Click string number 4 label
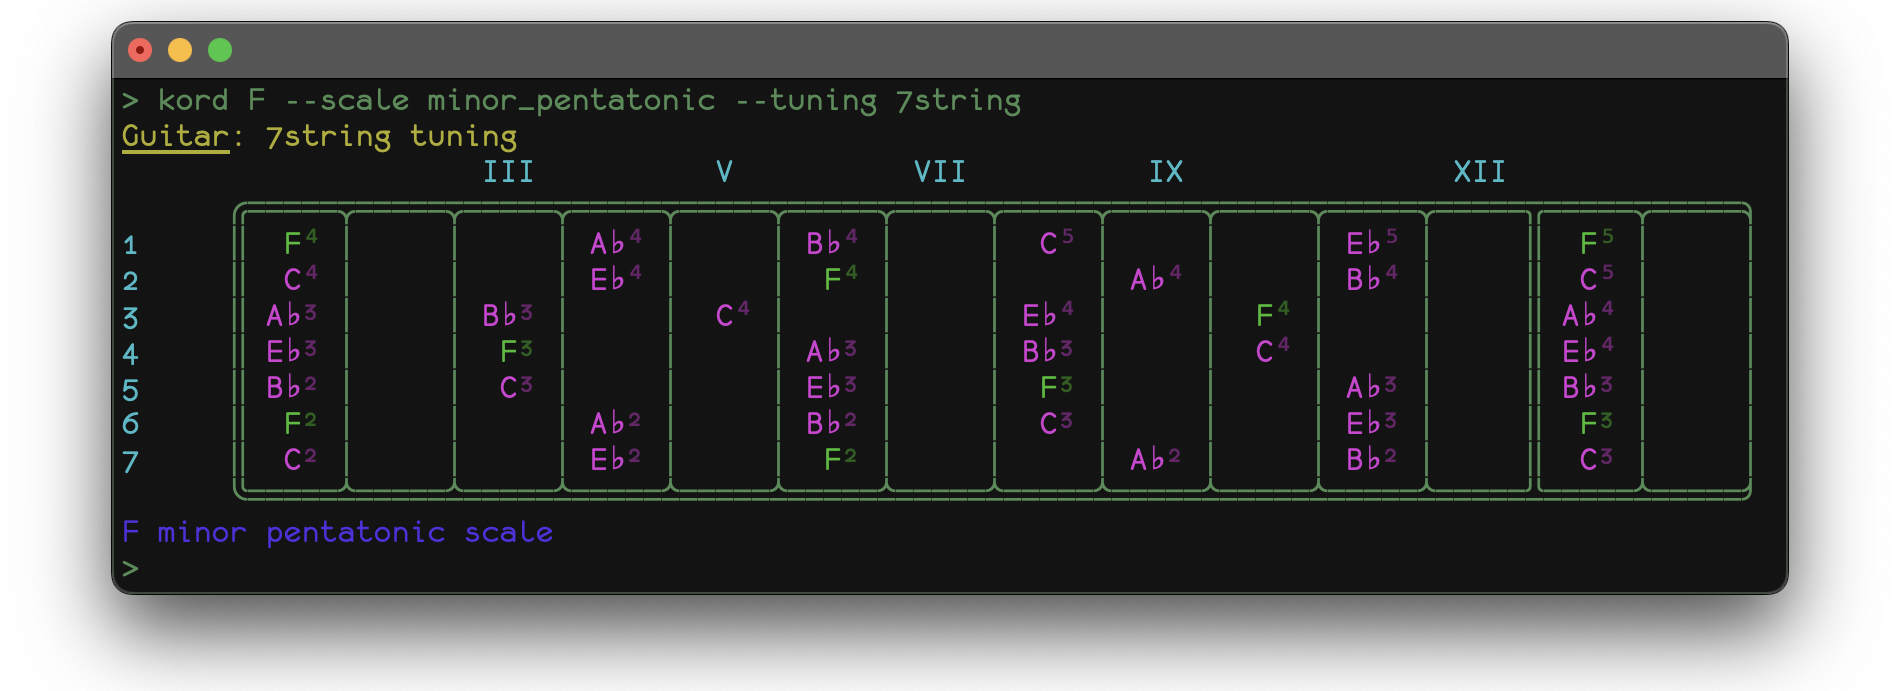 coord(130,354)
